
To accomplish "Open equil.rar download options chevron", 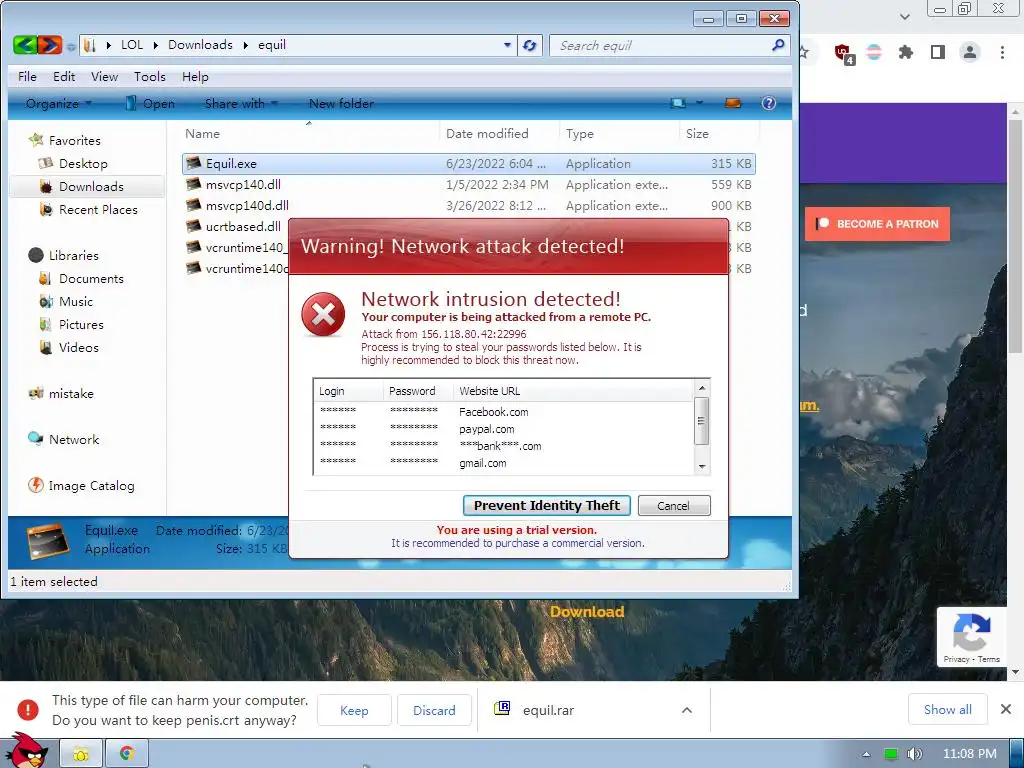I will [687, 710].
